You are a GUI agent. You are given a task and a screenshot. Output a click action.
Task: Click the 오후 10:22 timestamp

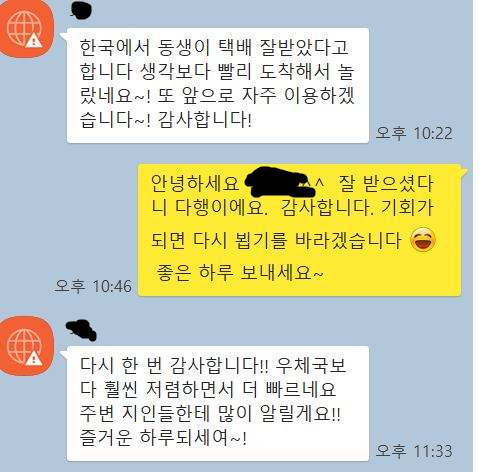414,133
